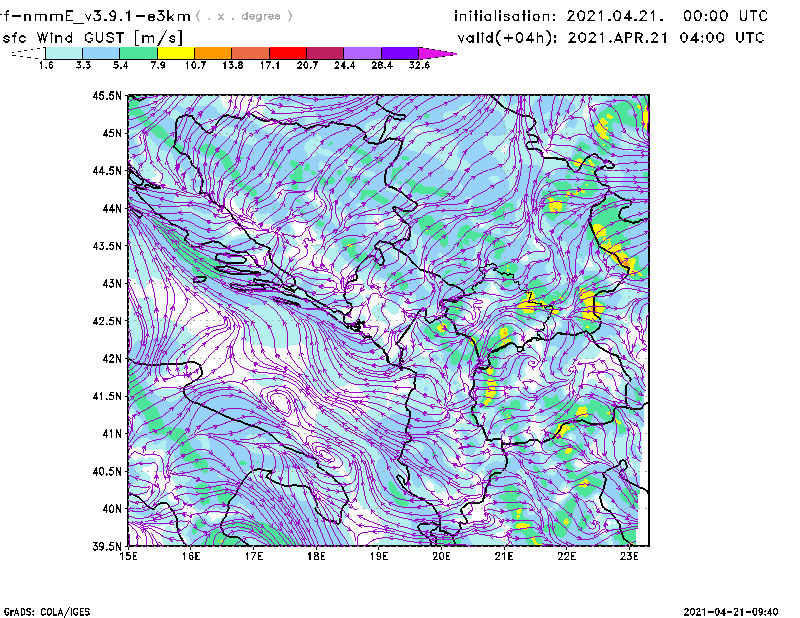This screenshot has width=800, height=618.
Task: Pick the green legend swatch for 5.4–7.9
Action: tap(138, 53)
